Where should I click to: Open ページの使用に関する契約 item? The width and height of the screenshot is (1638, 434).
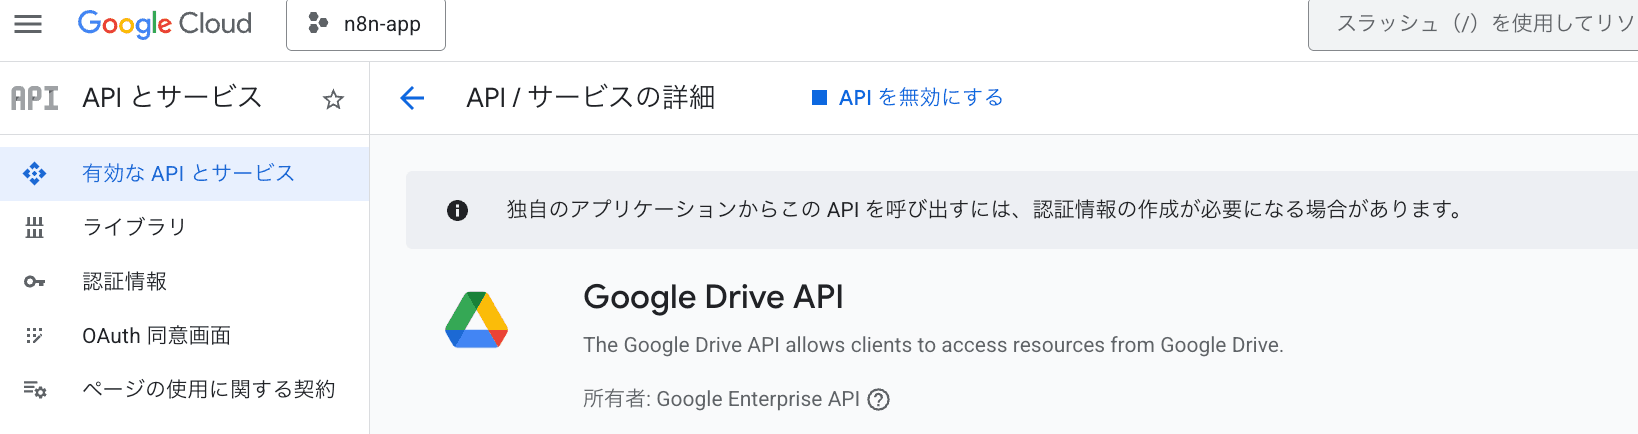[x=208, y=390]
